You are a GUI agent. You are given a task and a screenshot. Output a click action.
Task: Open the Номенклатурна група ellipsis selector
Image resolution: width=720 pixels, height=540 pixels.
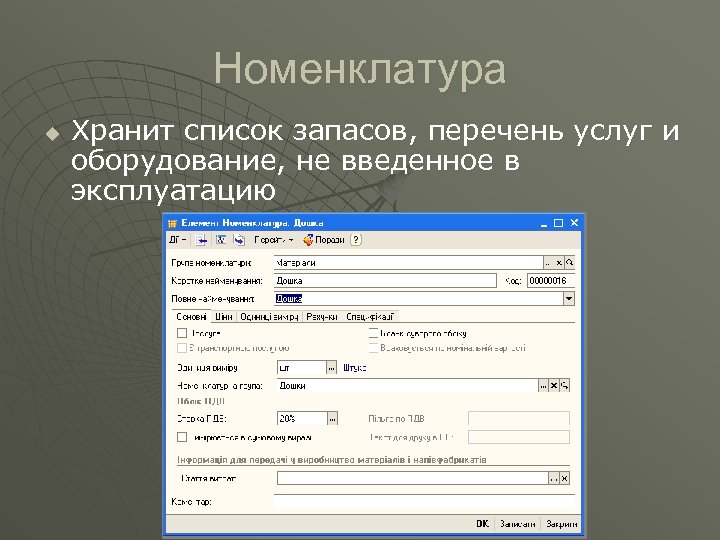coord(543,386)
